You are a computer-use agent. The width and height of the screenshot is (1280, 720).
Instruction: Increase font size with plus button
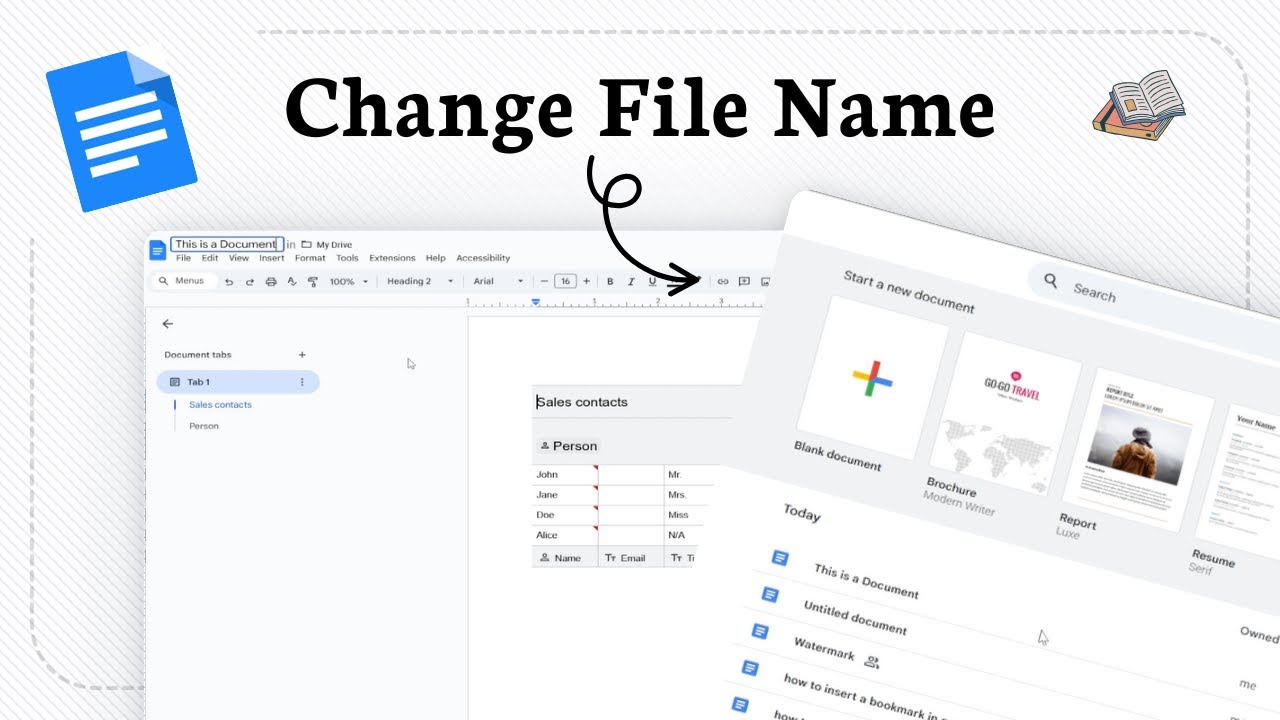tap(586, 282)
